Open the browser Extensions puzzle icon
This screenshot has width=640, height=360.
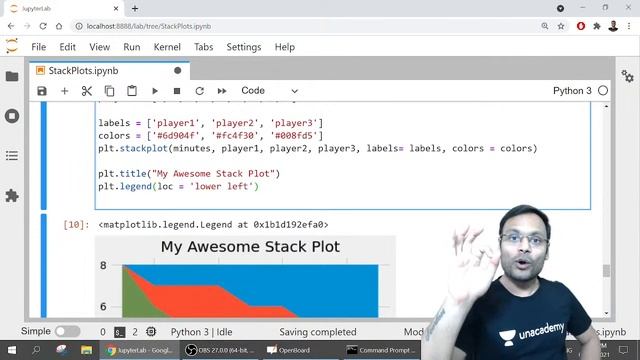(x=597, y=26)
